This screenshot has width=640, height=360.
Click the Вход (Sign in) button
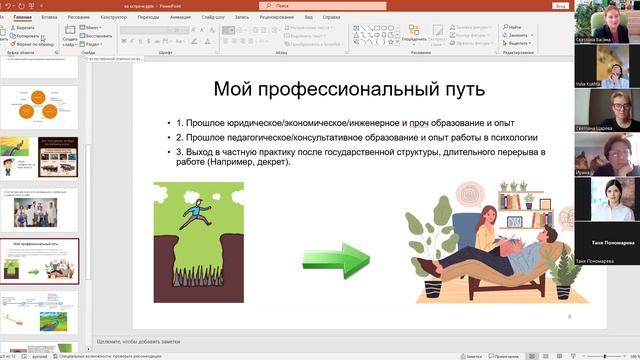560,6
